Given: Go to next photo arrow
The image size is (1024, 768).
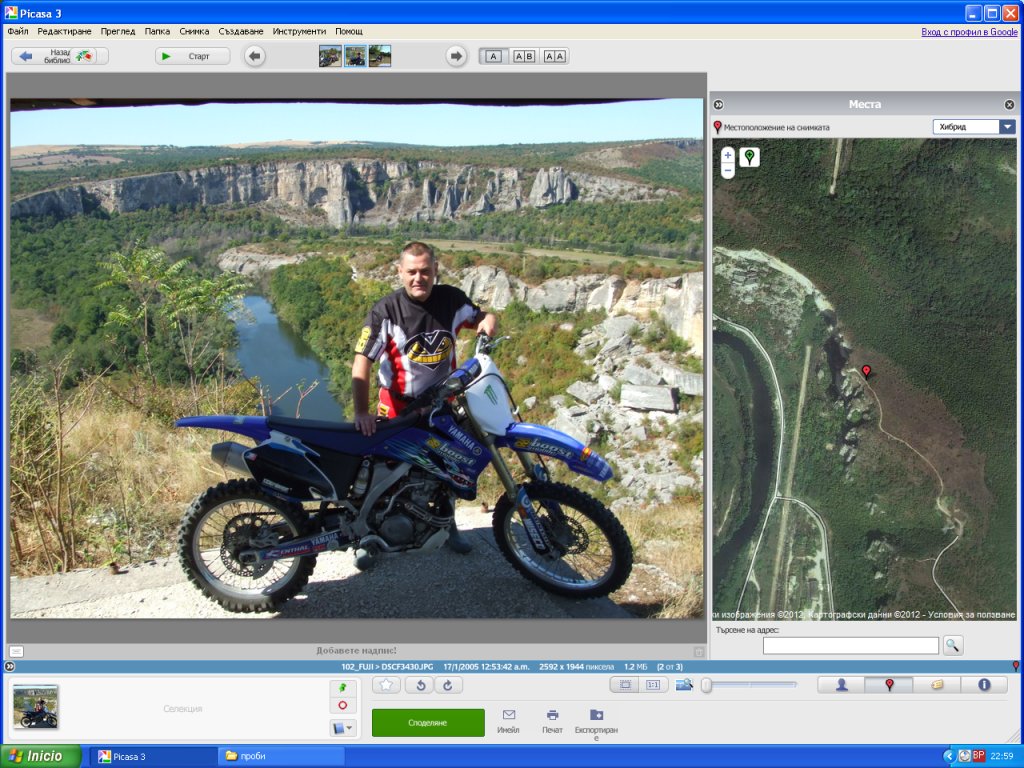Looking at the screenshot, I should tap(456, 56).
